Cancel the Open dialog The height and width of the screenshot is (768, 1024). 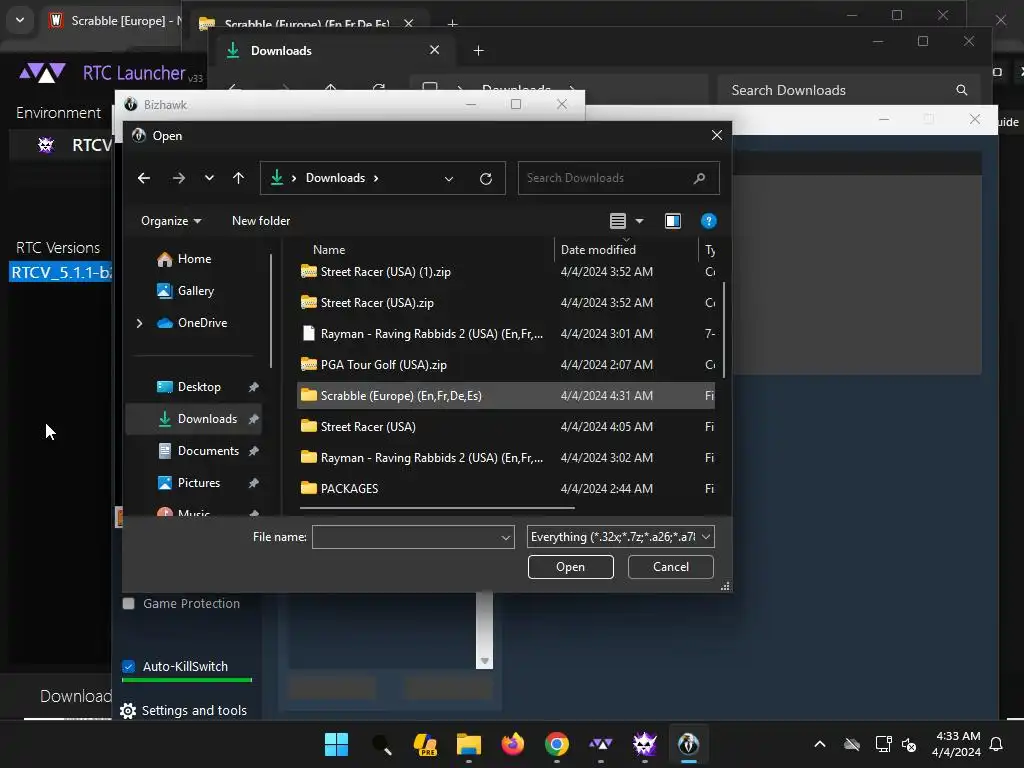pos(671,567)
